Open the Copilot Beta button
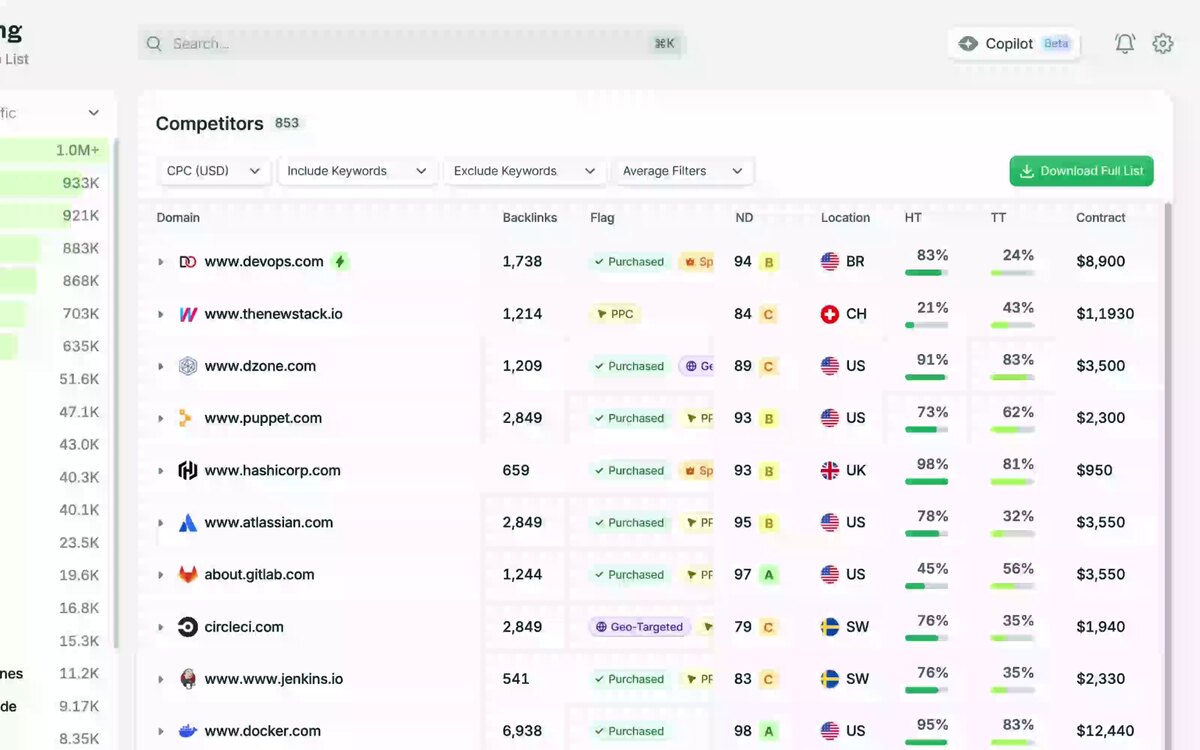 (1014, 43)
